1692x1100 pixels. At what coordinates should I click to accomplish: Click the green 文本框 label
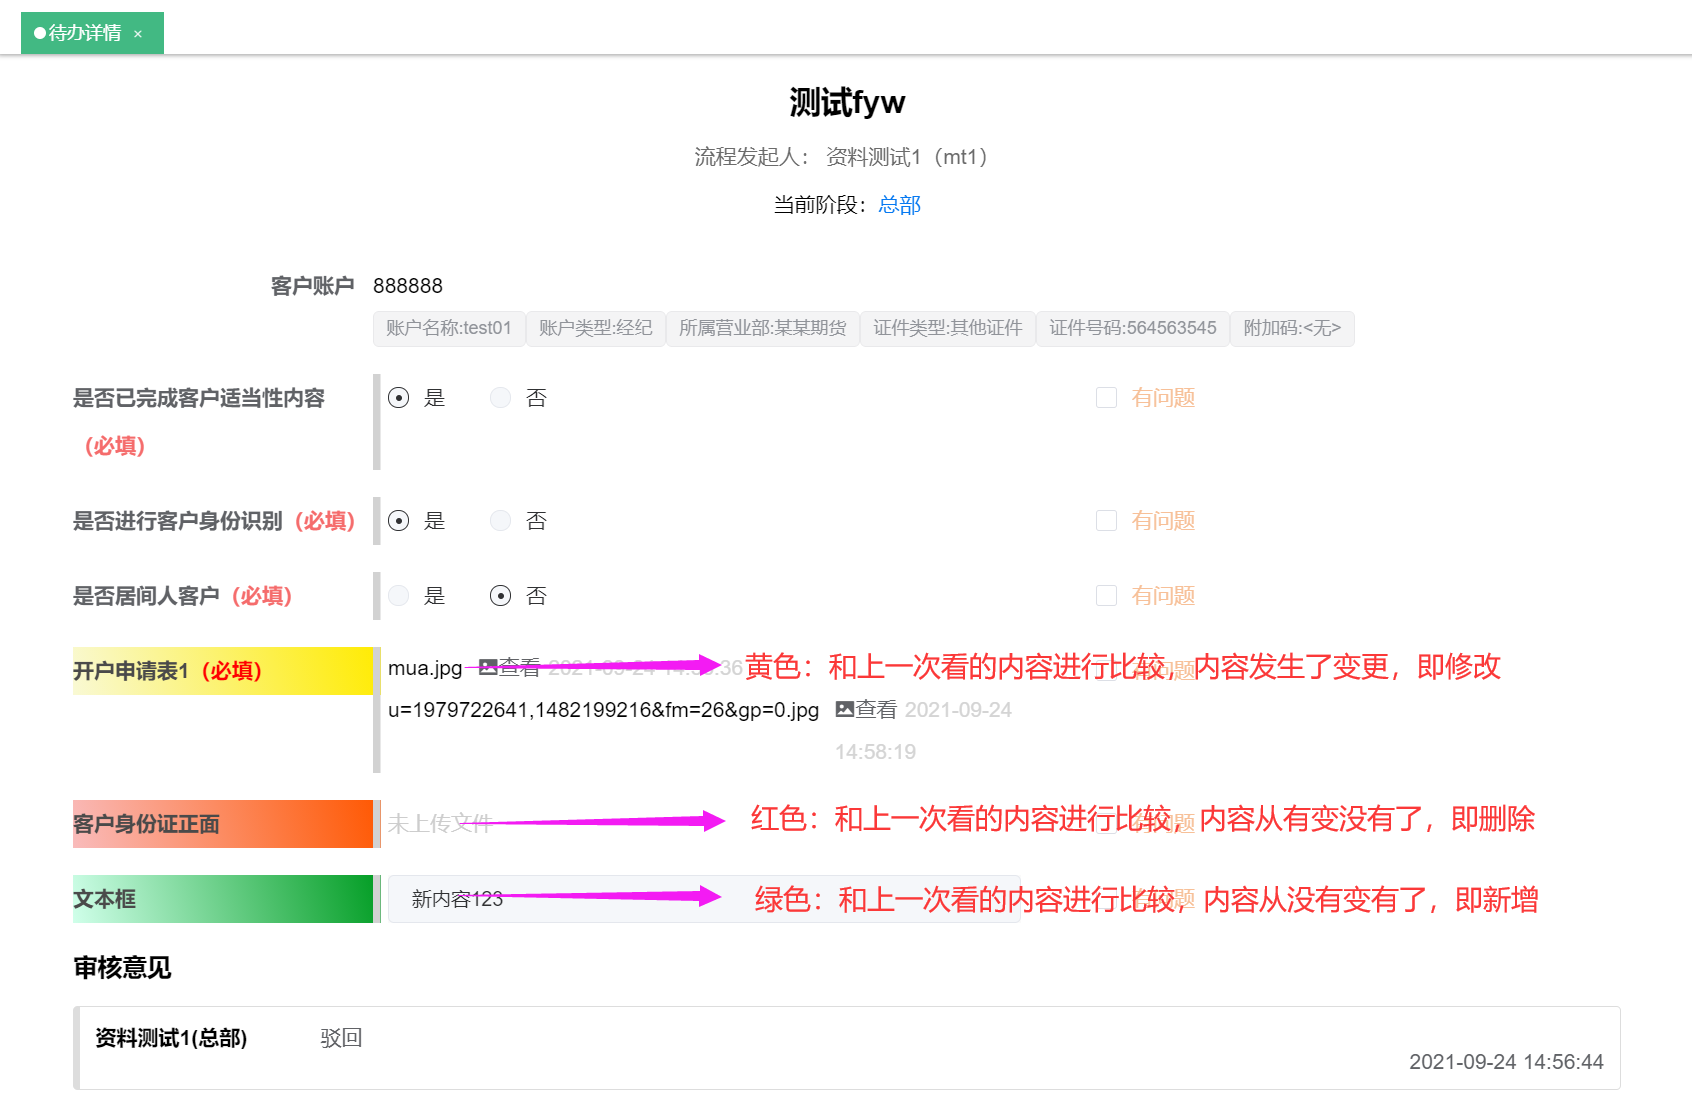(223, 899)
